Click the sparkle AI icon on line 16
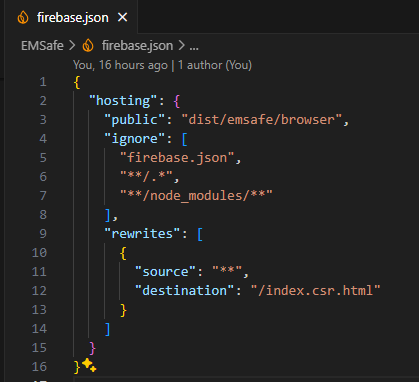Viewport: 419px width, 382px height. [89, 365]
